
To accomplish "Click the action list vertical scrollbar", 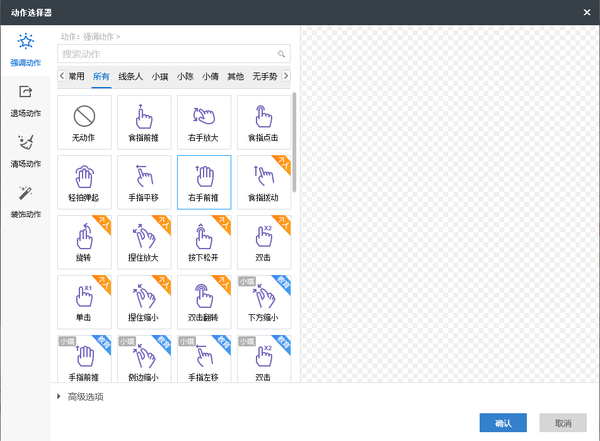I will click(x=294, y=142).
